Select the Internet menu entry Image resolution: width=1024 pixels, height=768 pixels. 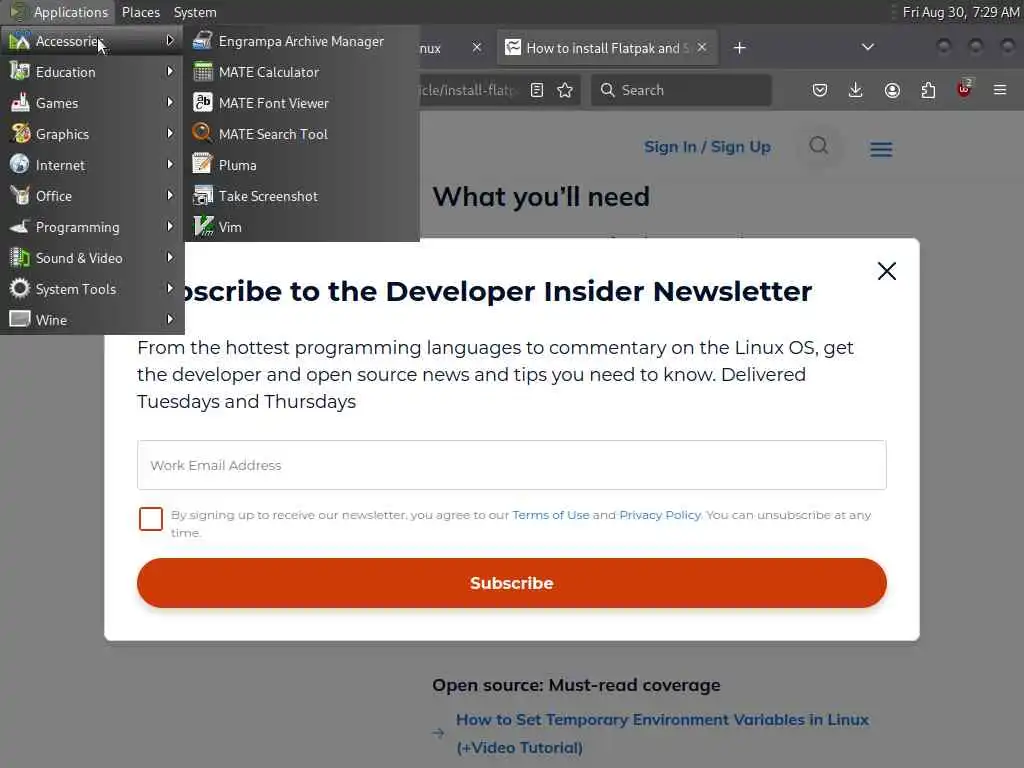[x=92, y=165]
